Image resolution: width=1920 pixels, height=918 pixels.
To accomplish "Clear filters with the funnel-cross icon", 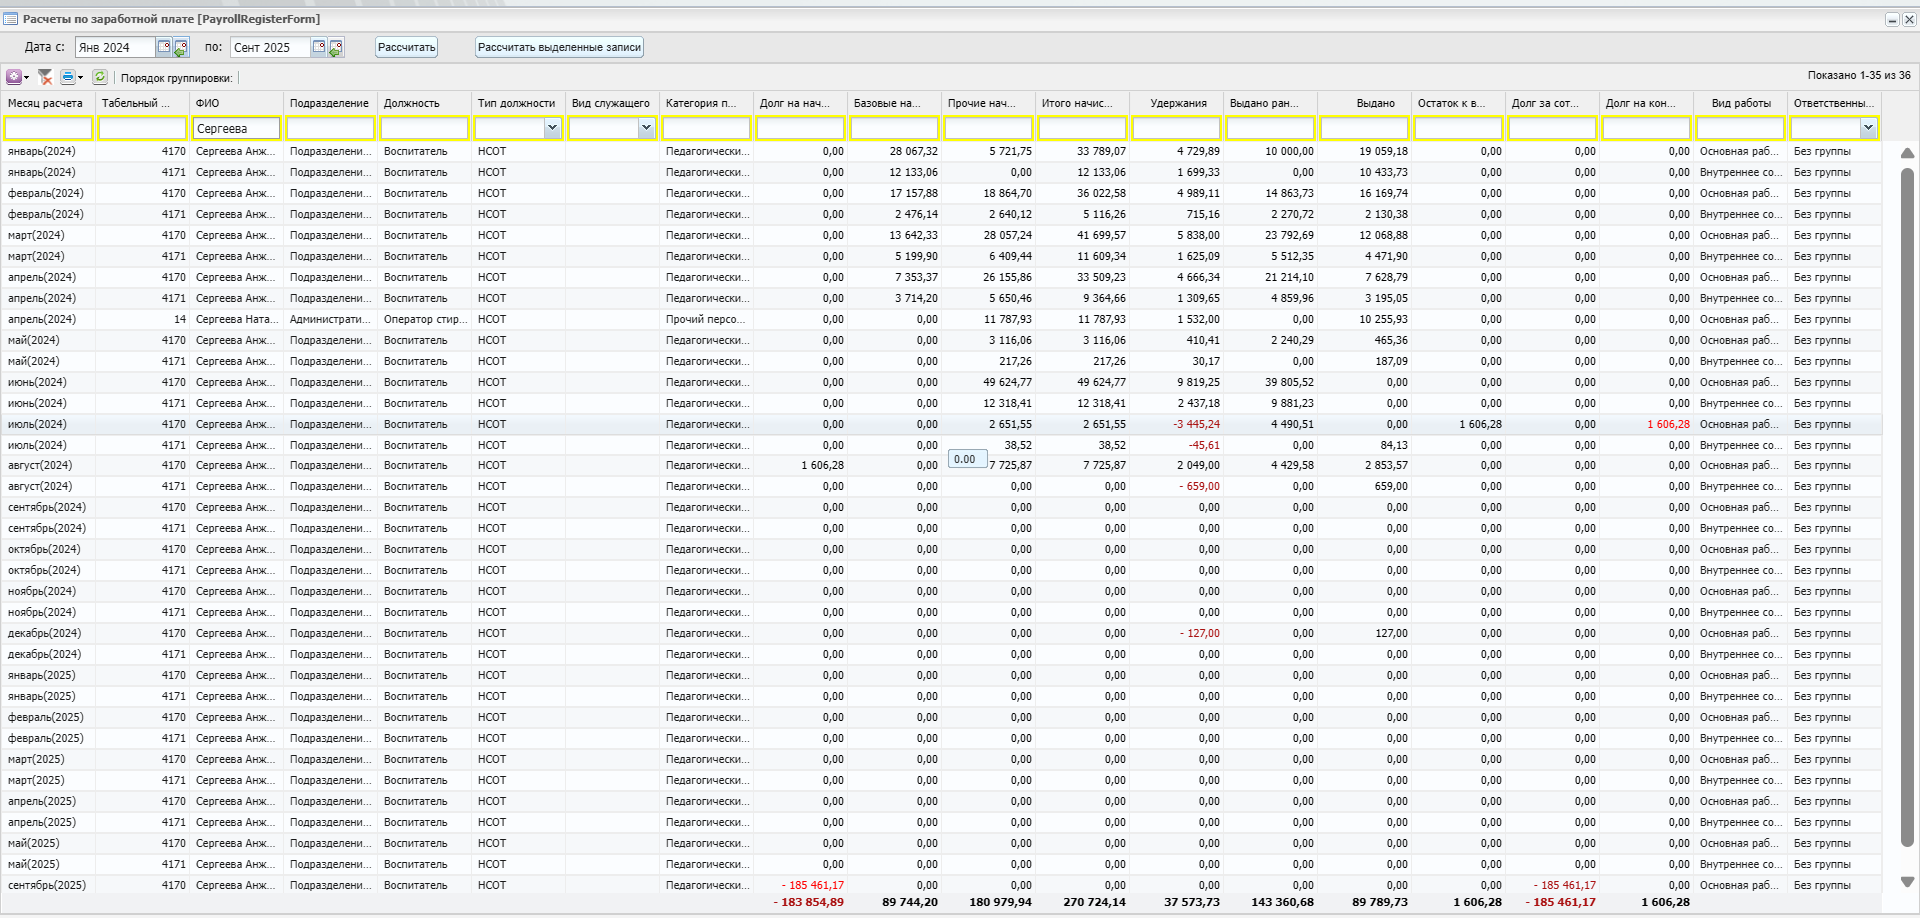I will click(45, 77).
